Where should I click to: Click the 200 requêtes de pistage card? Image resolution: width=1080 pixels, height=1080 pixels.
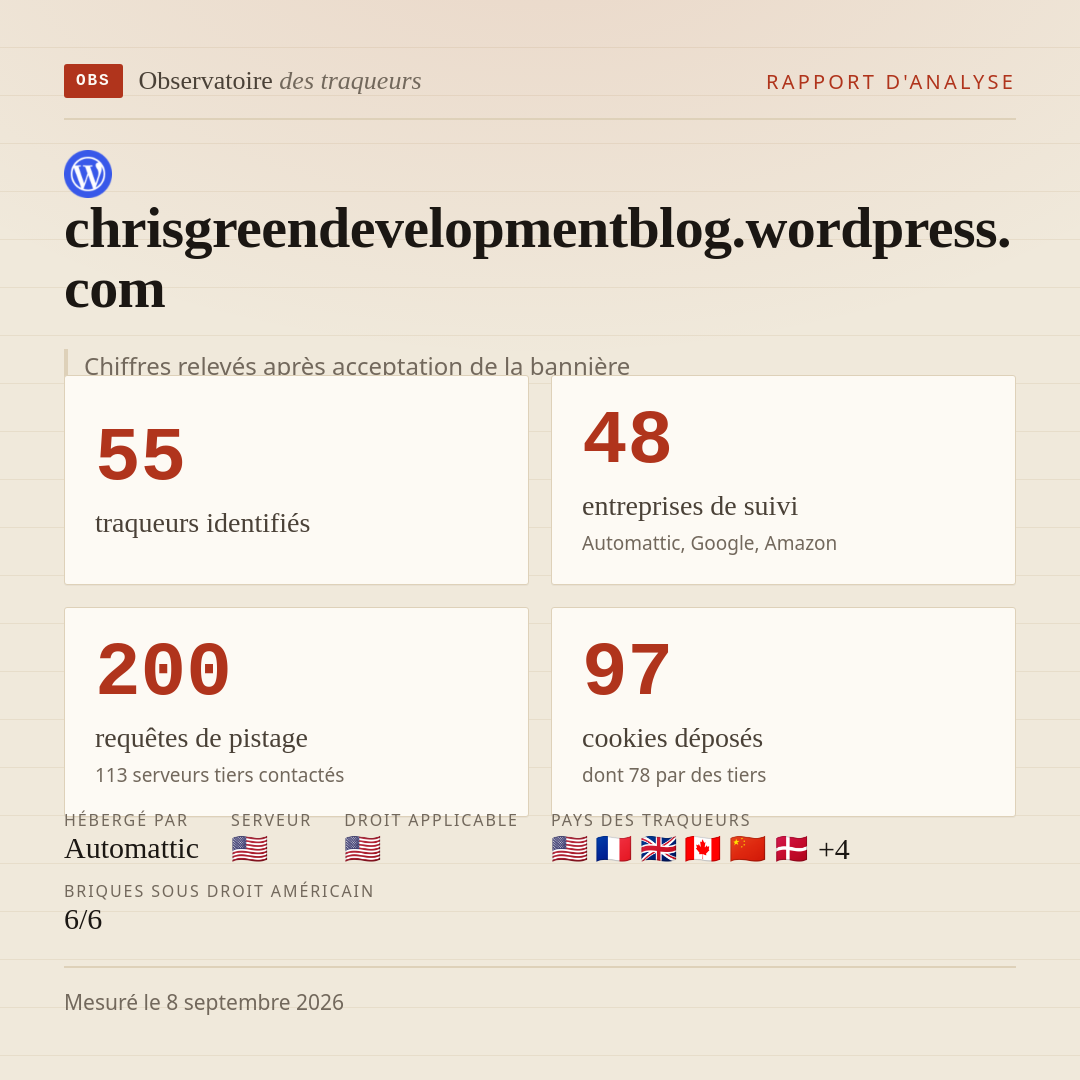pyautogui.click(x=296, y=712)
